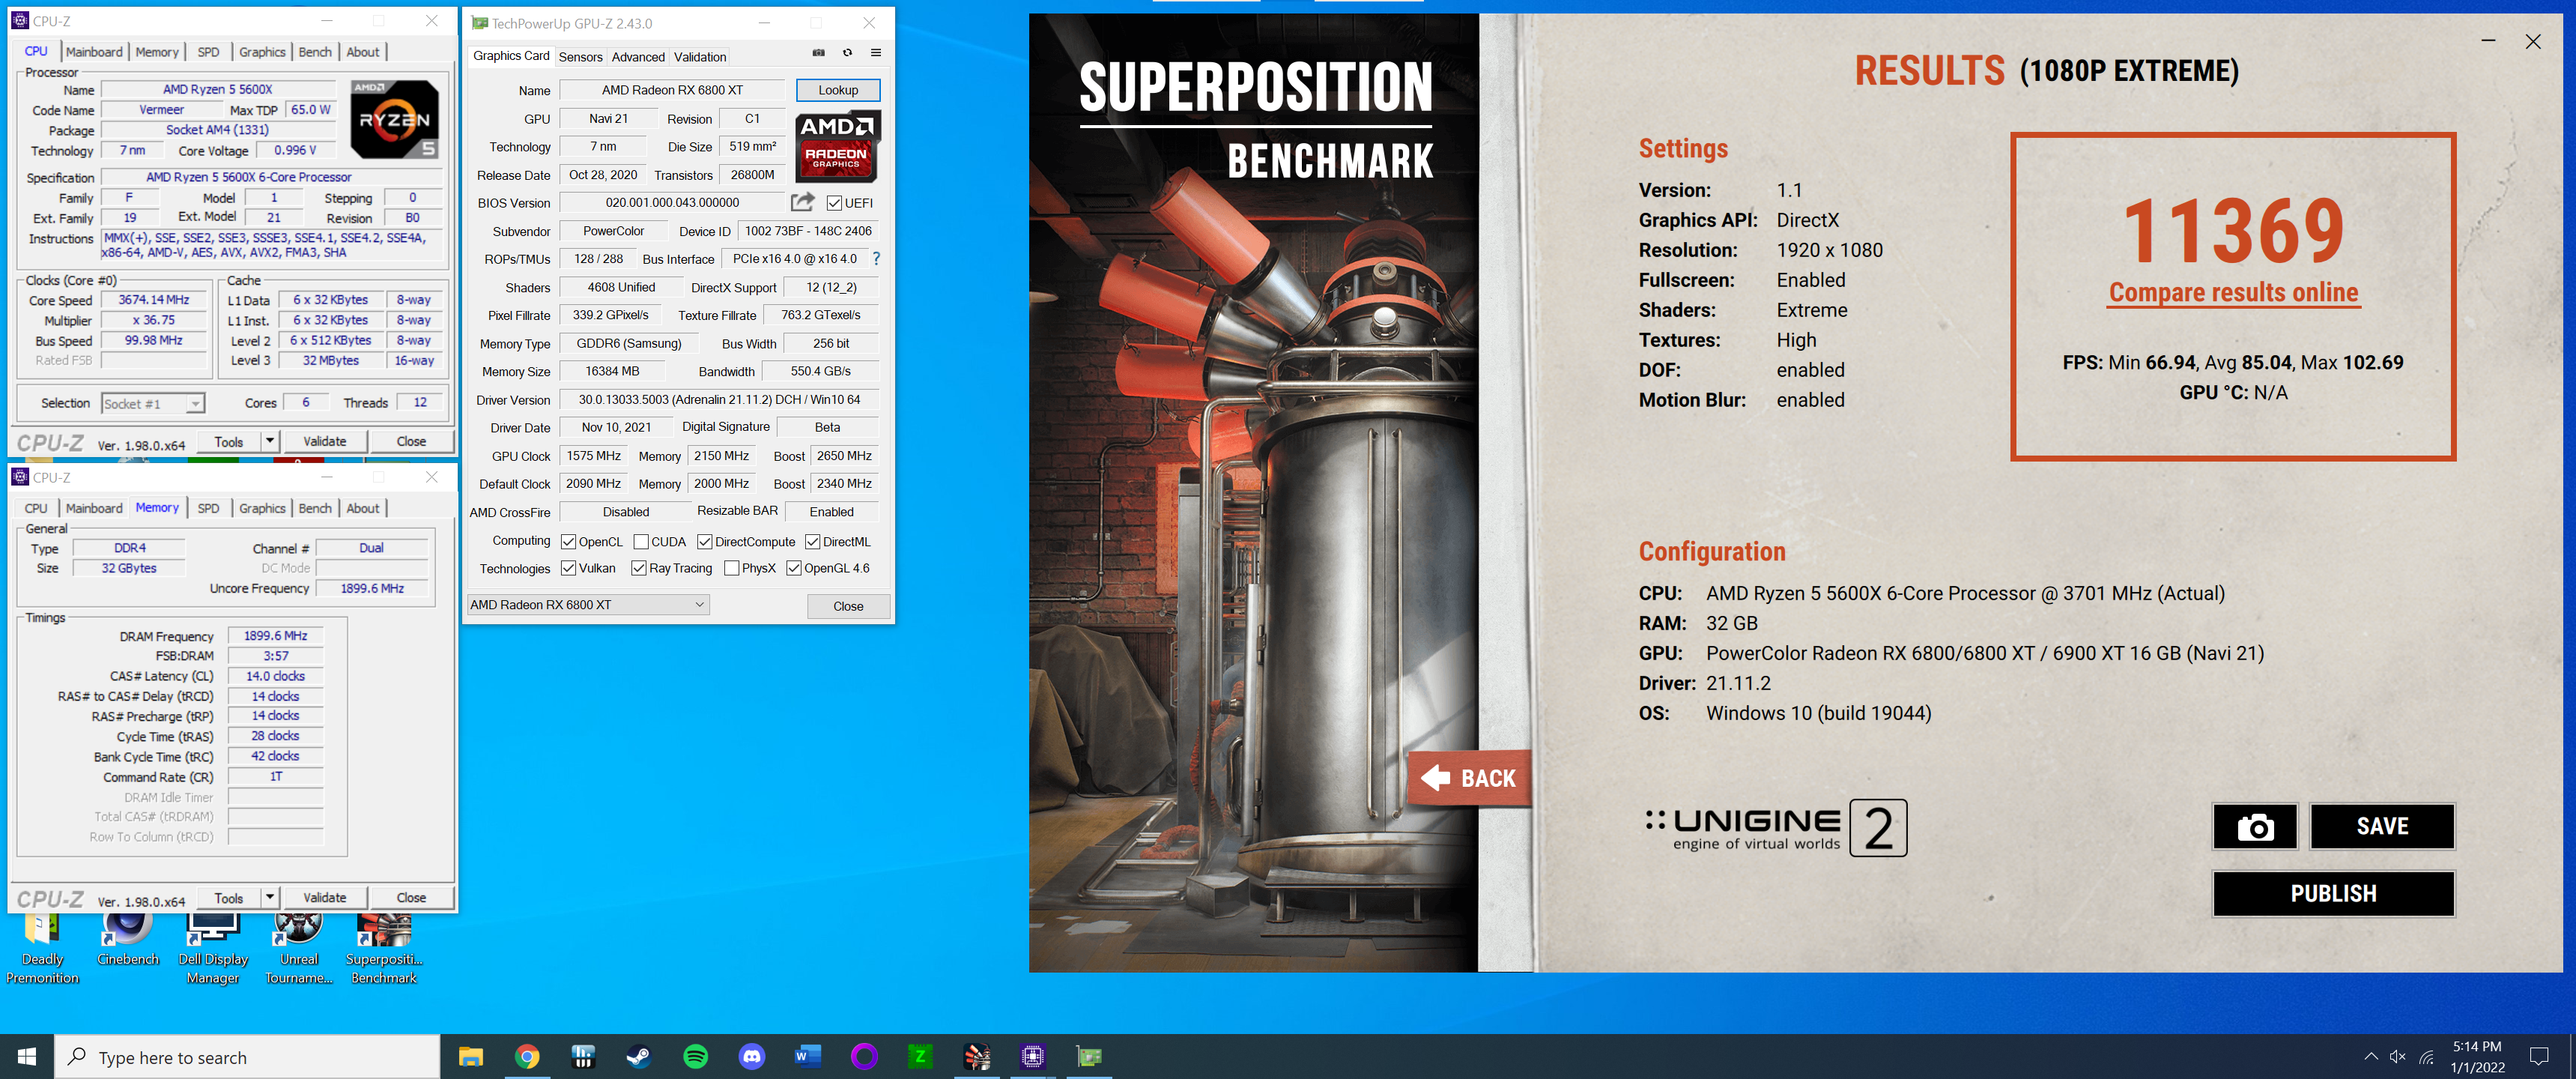Image resolution: width=2576 pixels, height=1079 pixels.
Task: Open Microsoft Word from the taskbar
Action: [x=808, y=1056]
